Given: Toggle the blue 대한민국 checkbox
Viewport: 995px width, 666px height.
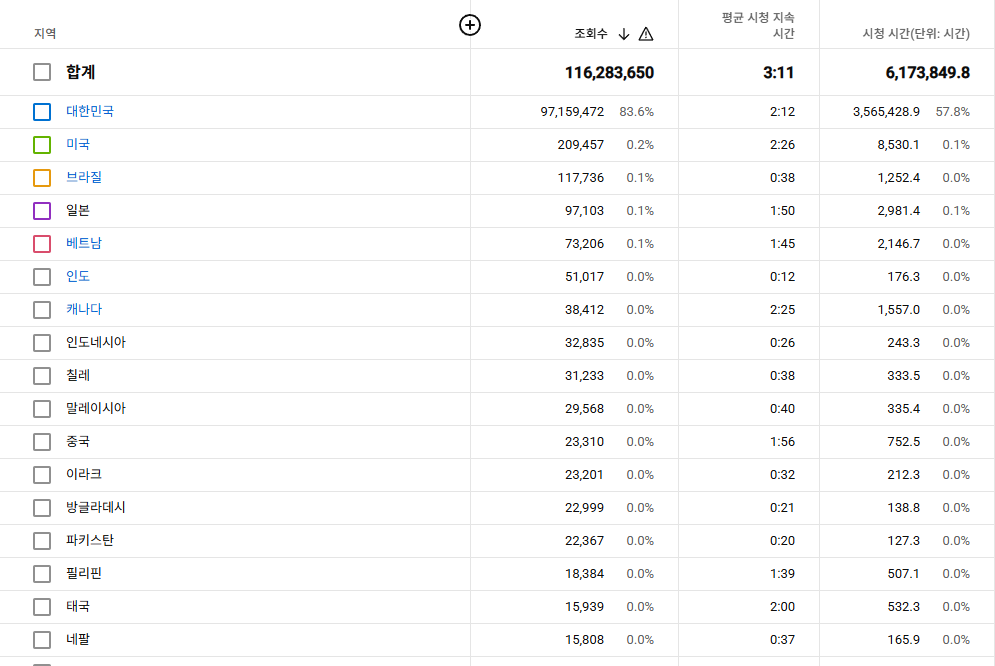Looking at the screenshot, I should 42,112.
